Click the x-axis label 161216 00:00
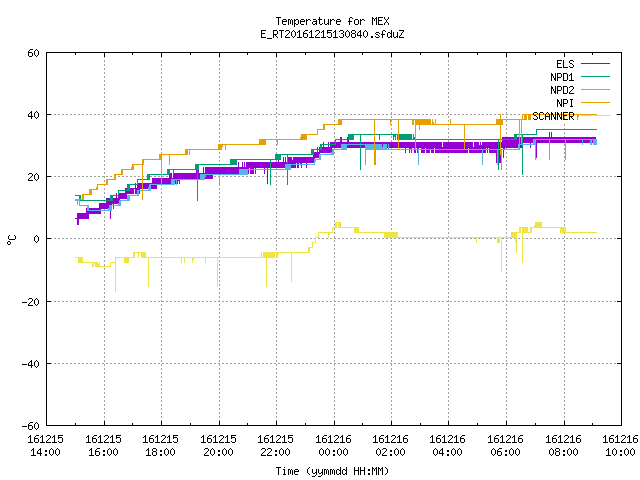Image resolution: width=640 pixels, height=480 pixels. pyautogui.click(x=333, y=446)
